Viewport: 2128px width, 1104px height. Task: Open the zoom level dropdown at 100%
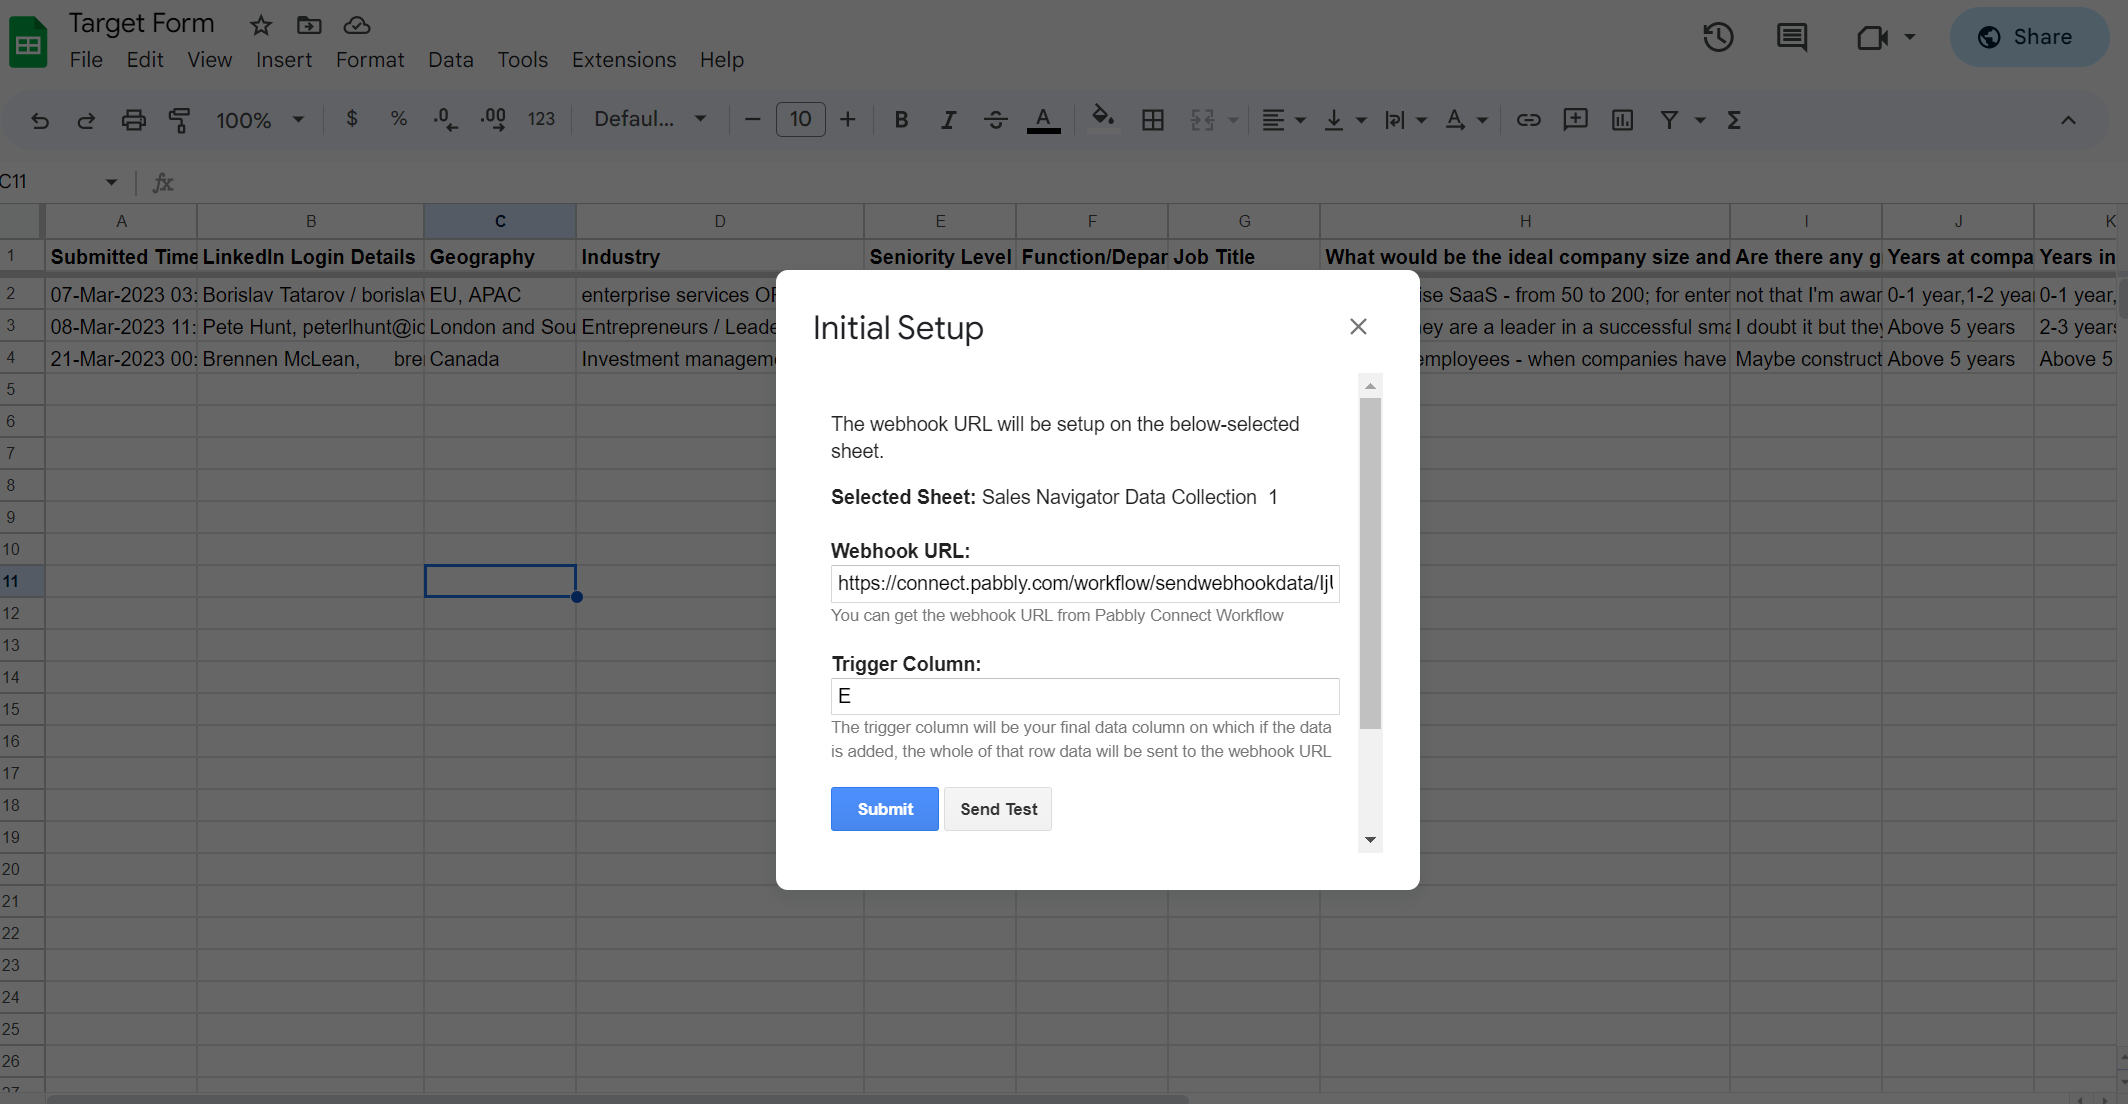[260, 120]
